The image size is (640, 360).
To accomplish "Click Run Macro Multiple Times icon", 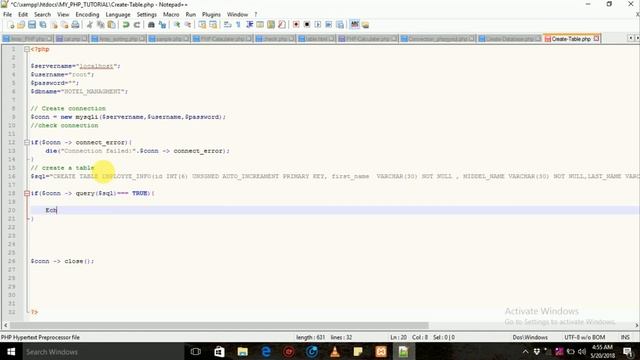I will (329, 25).
